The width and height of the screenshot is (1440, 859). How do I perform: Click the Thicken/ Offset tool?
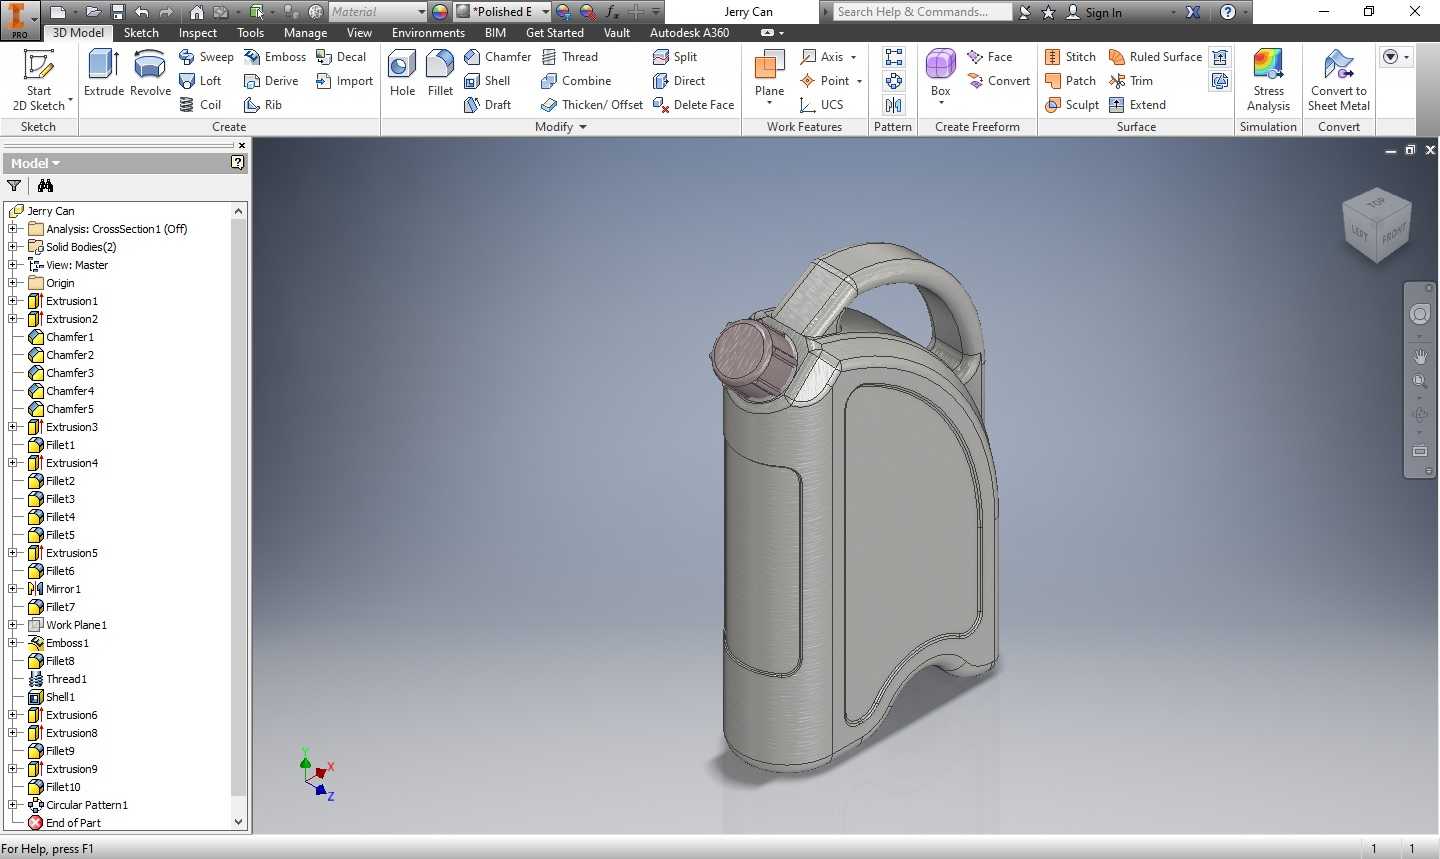(x=591, y=105)
